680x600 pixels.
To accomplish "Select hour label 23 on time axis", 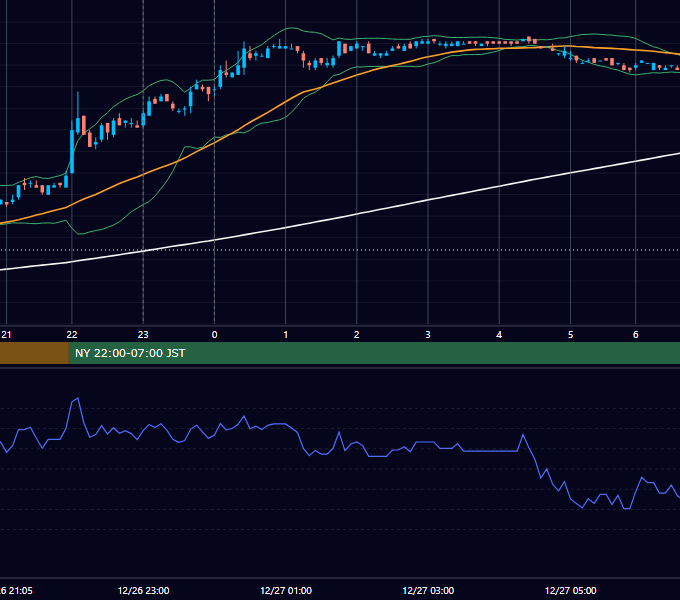I will coord(143,335).
